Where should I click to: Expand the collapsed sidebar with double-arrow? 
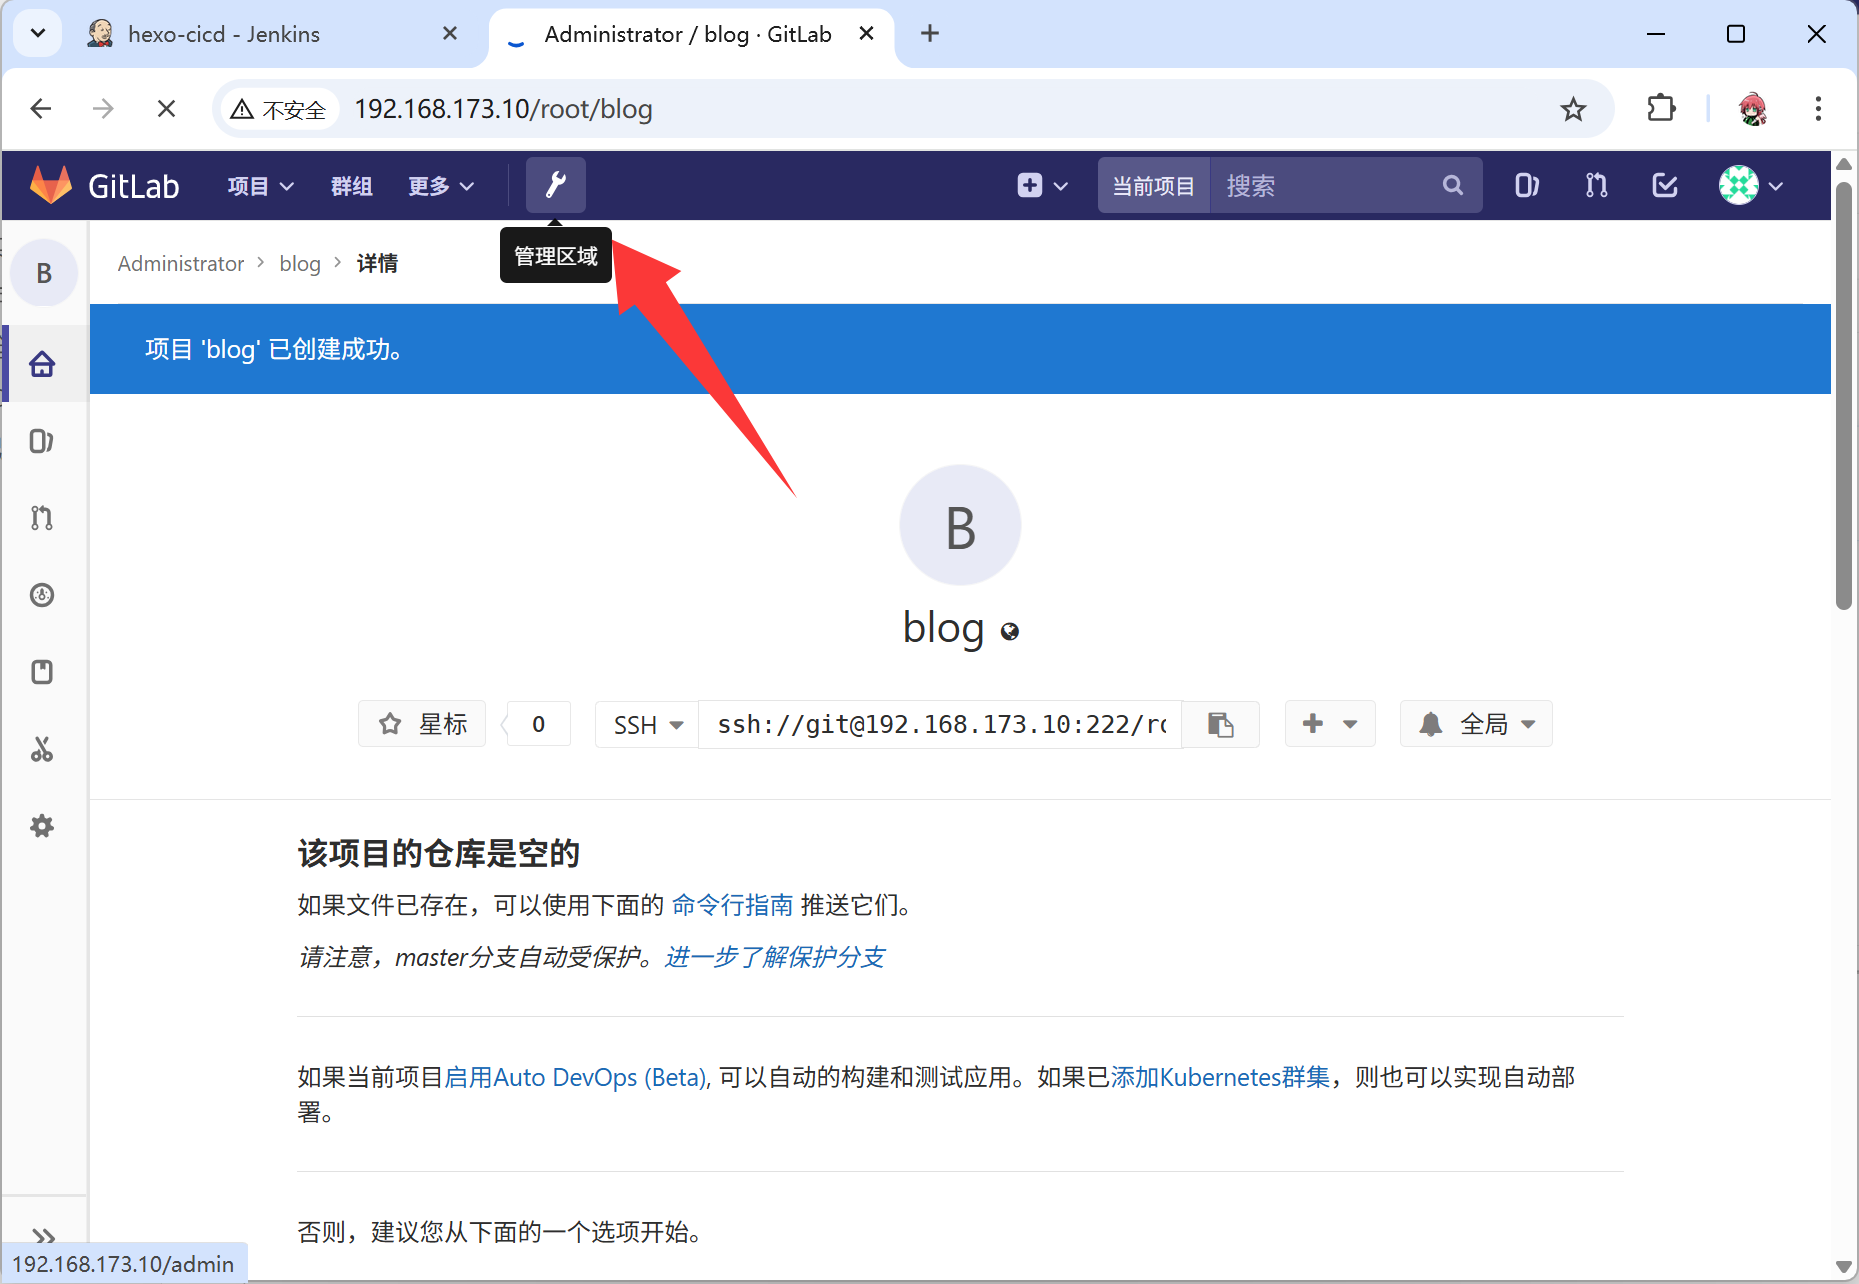click(44, 1236)
